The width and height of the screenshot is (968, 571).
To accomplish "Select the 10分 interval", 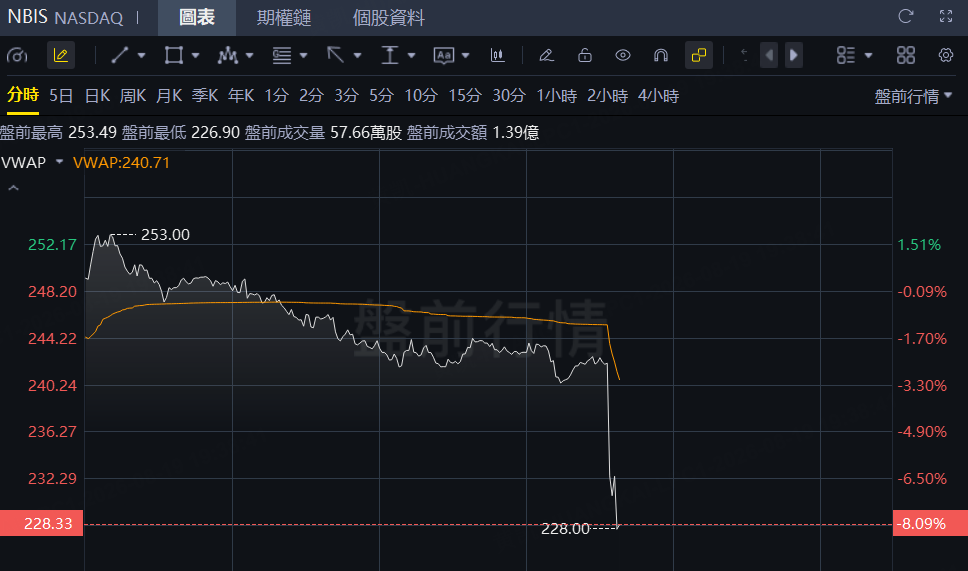I will (x=421, y=96).
